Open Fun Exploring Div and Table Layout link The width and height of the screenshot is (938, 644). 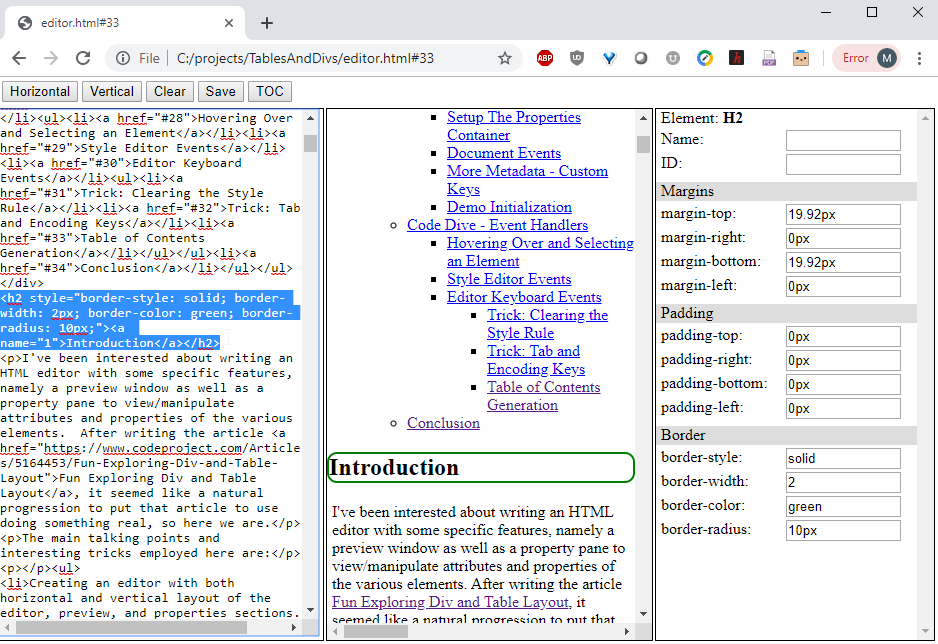coord(451,602)
